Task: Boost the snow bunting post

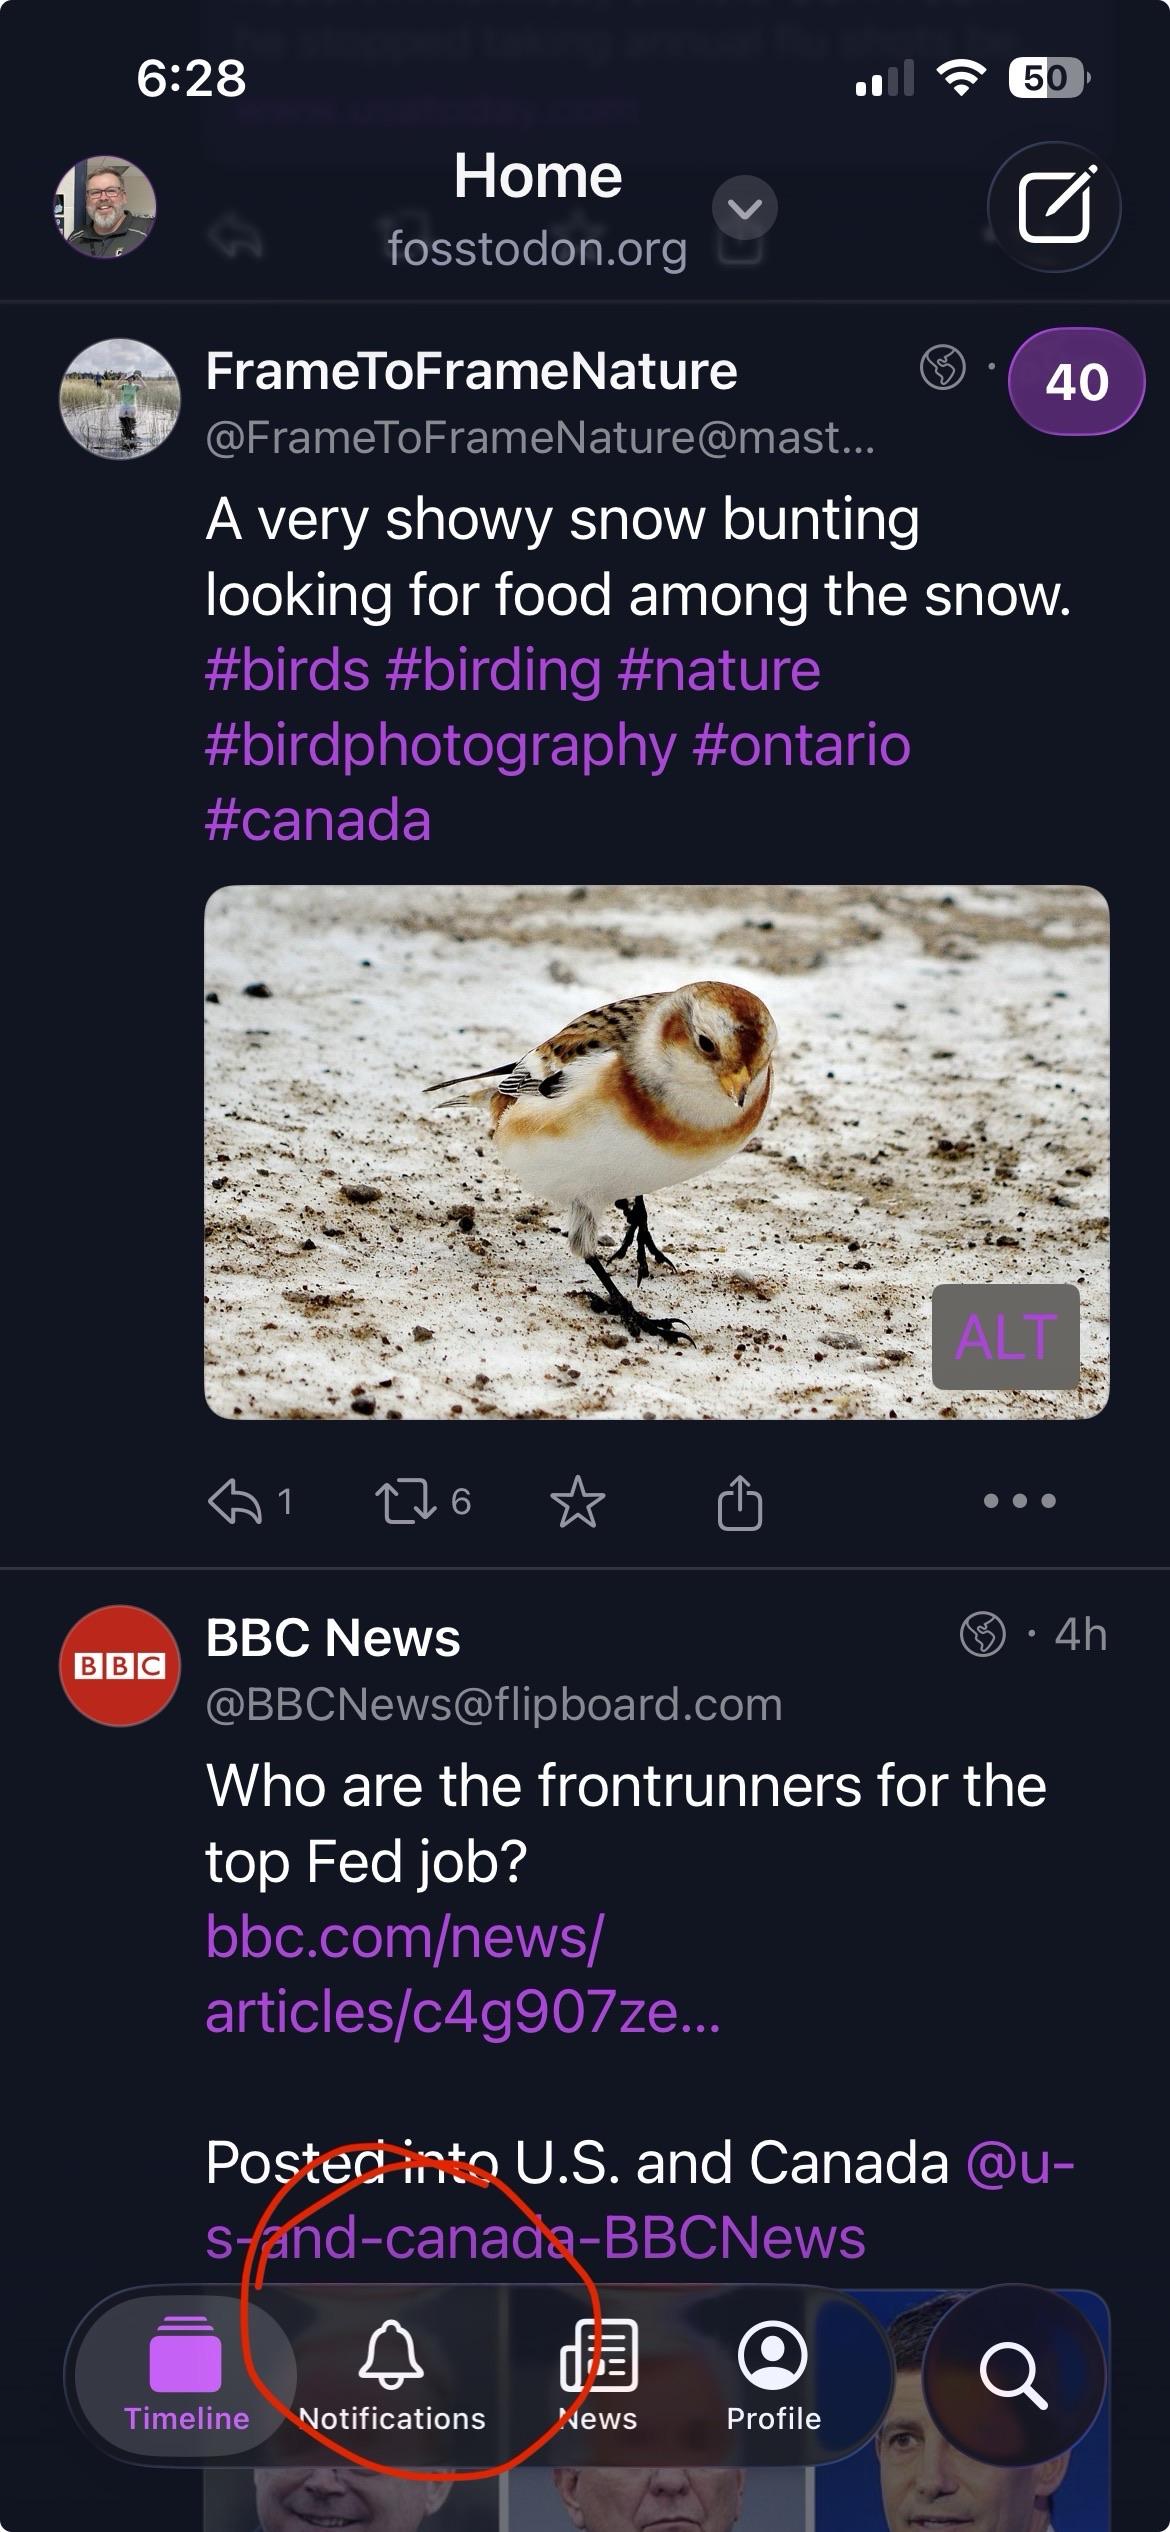Action: click(x=405, y=1501)
